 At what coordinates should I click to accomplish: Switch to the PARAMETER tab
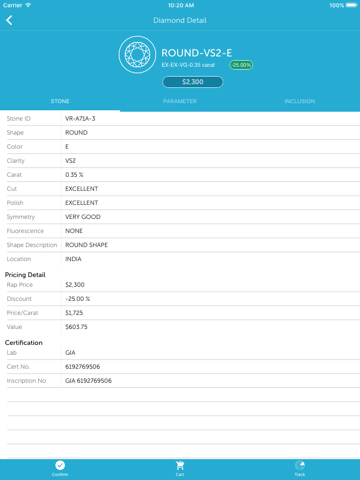point(180,101)
